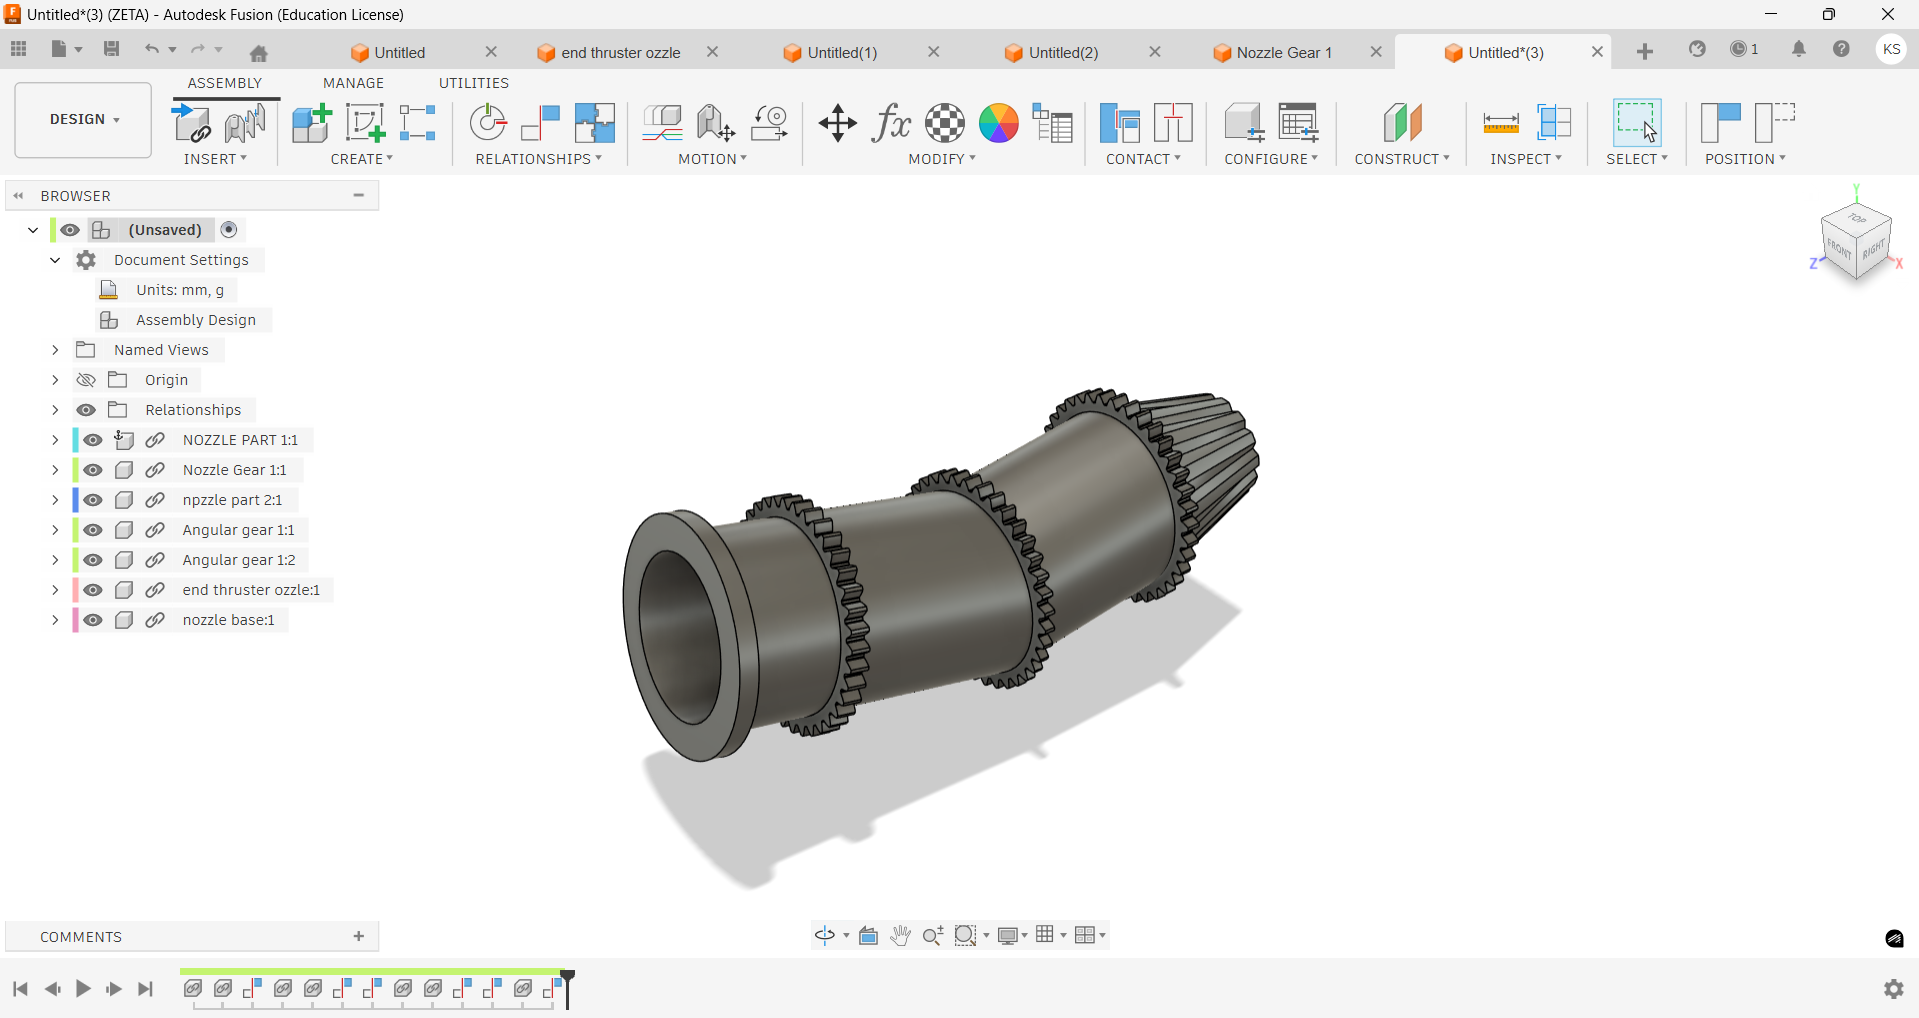Open the ASSEMBLY ribbon tab
Viewport: 1919px width, 1018px height.
[225, 83]
